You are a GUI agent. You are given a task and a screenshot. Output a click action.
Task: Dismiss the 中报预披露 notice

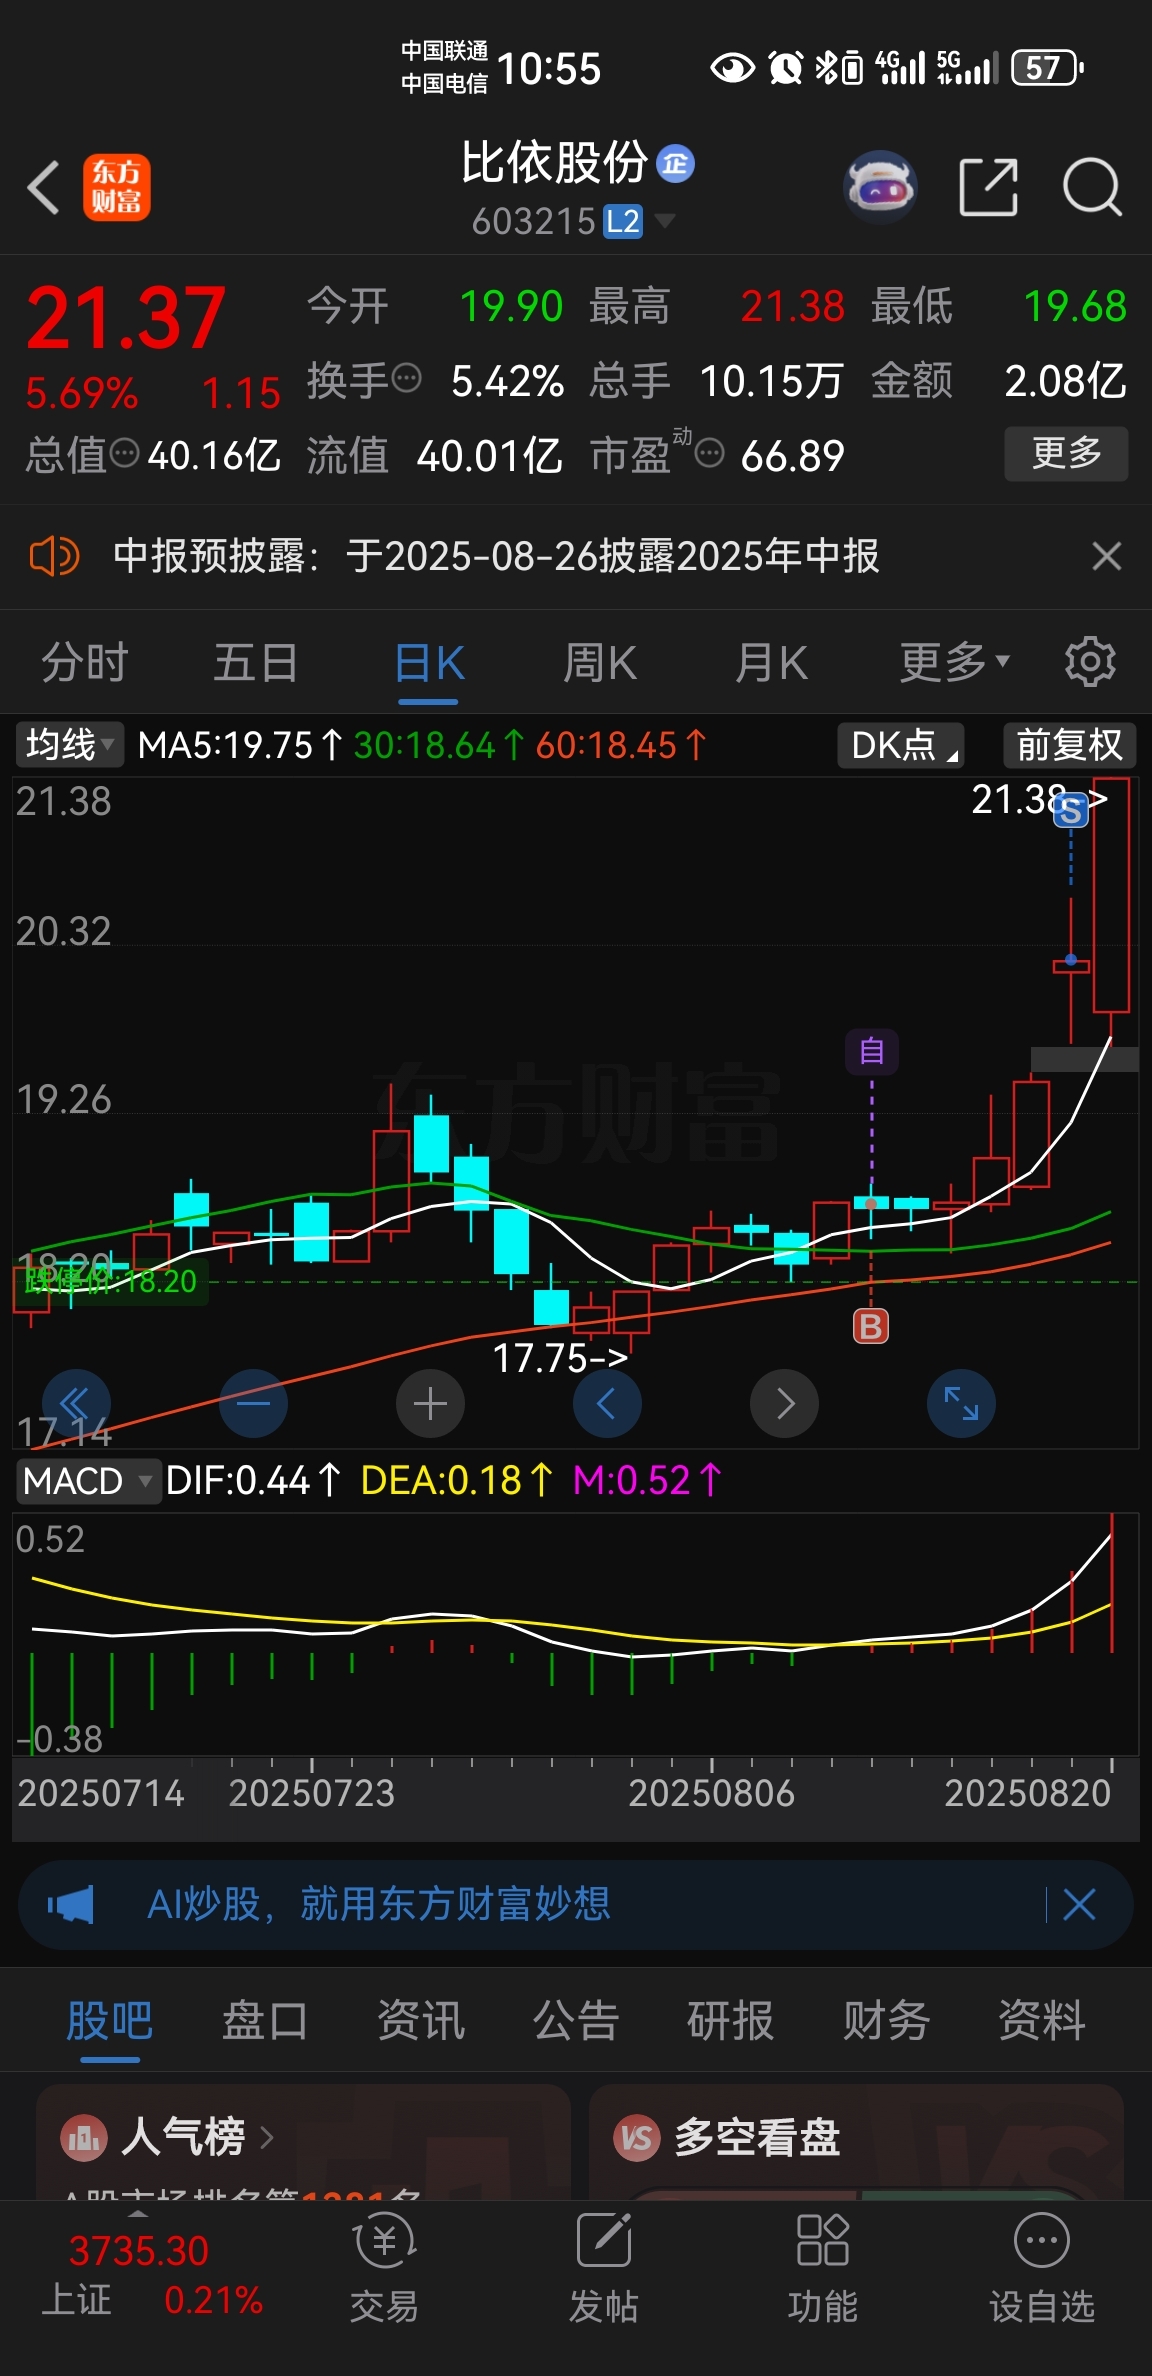1106,556
